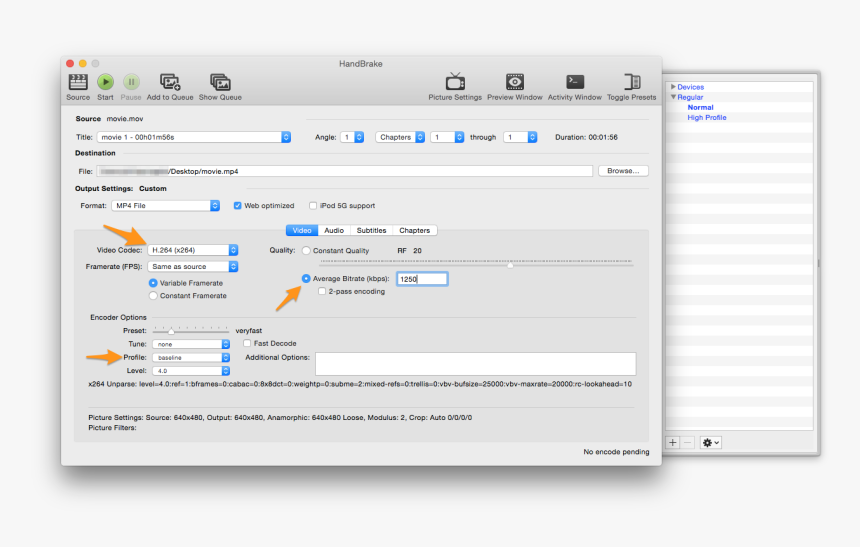The width and height of the screenshot is (860, 547).
Task: Click the plus button in presets drawer
Action: [x=673, y=442]
